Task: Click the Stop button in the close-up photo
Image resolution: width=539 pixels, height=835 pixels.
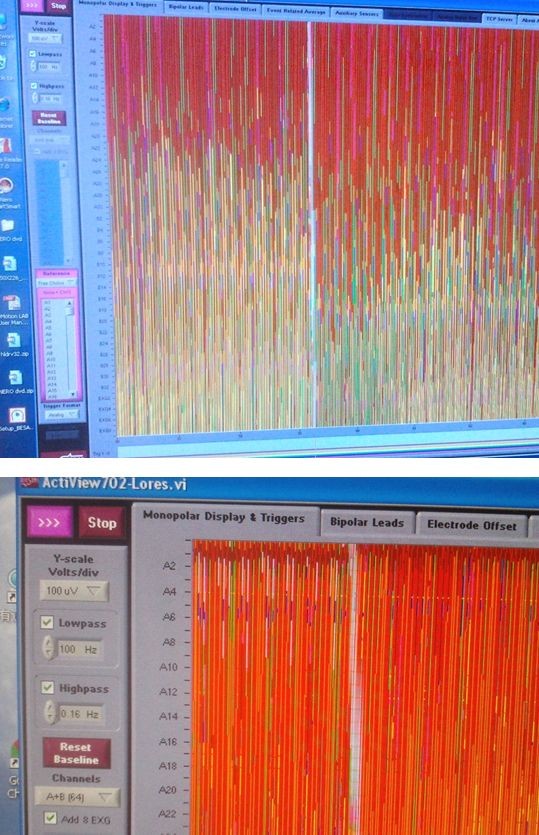Action: point(102,523)
